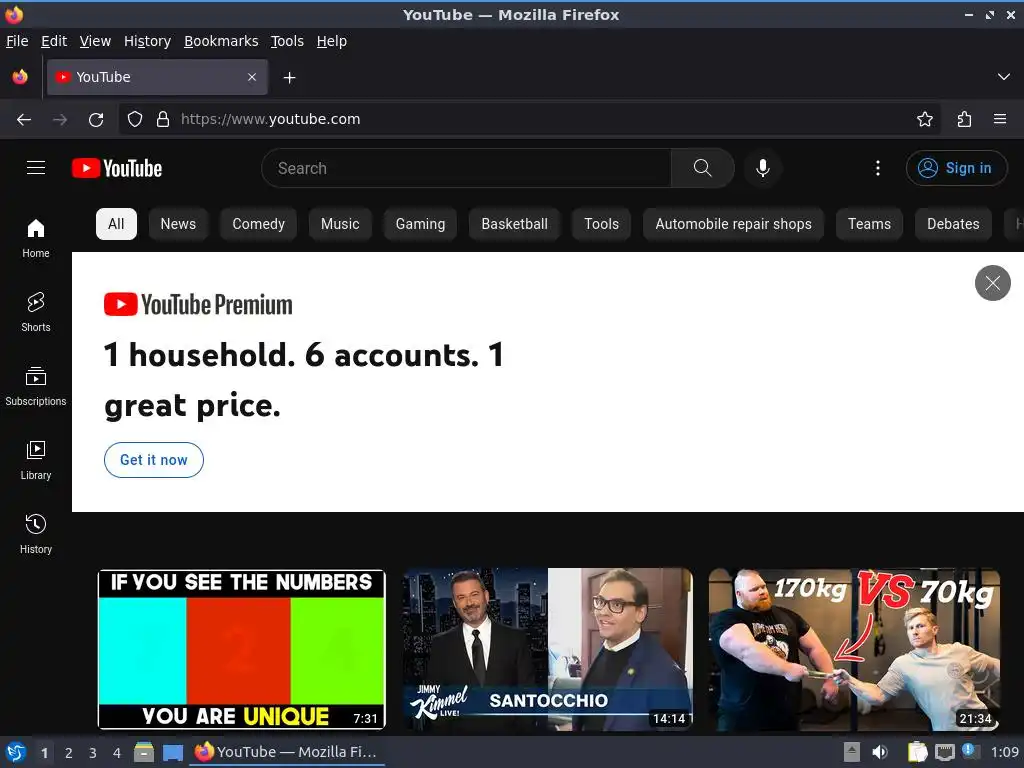Click the browser URL address bar

tap(529, 119)
